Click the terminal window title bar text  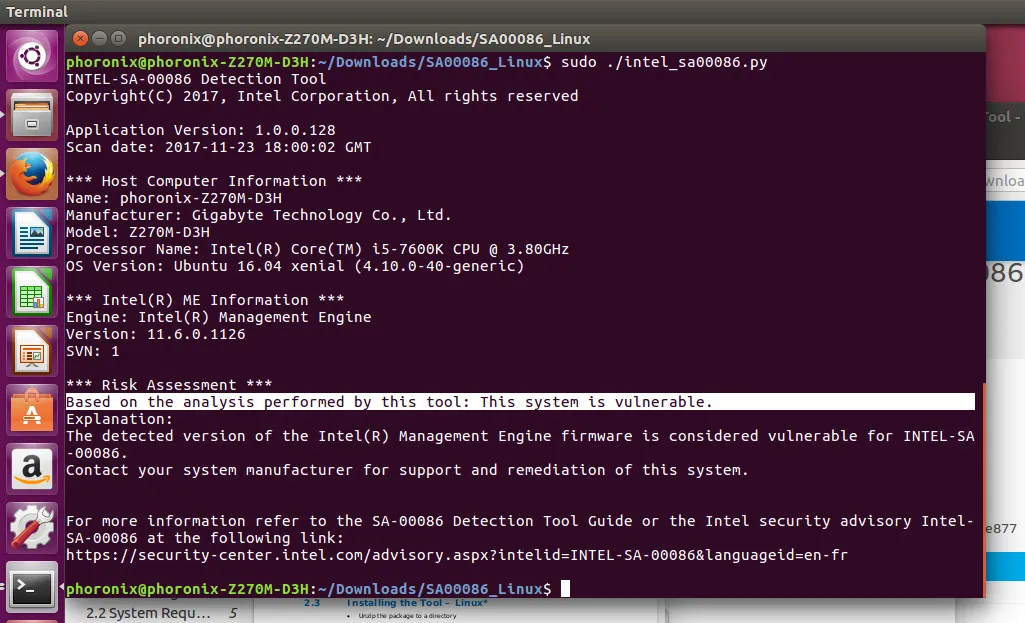(364, 39)
